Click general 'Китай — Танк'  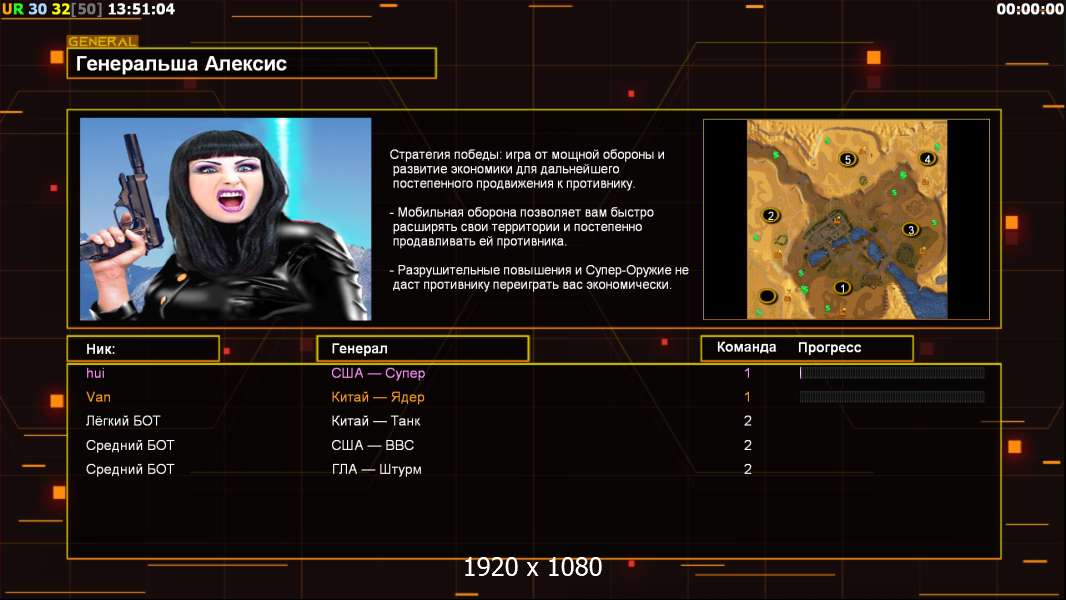pos(376,421)
